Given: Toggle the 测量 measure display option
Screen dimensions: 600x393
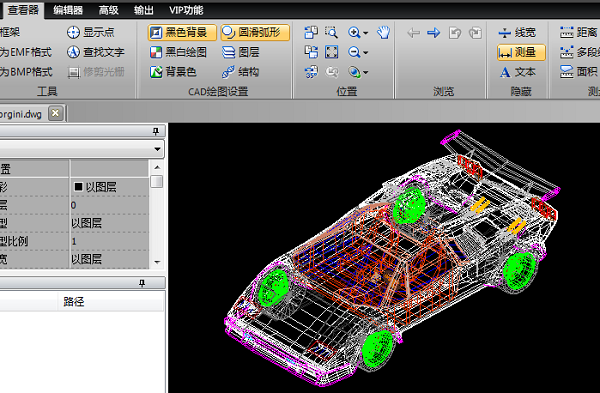Looking at the screenshot, I should pos(521,52).
